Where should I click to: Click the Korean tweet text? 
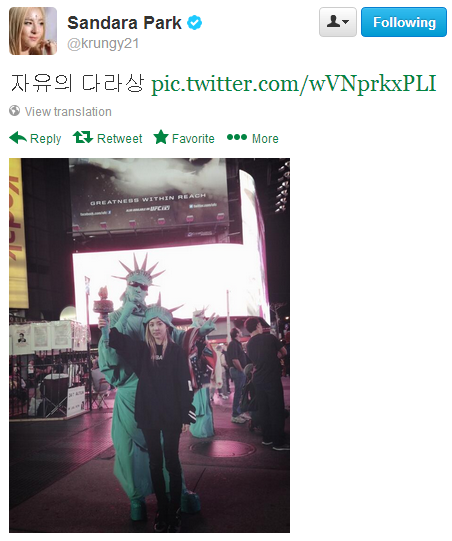[x=78, y=84]
